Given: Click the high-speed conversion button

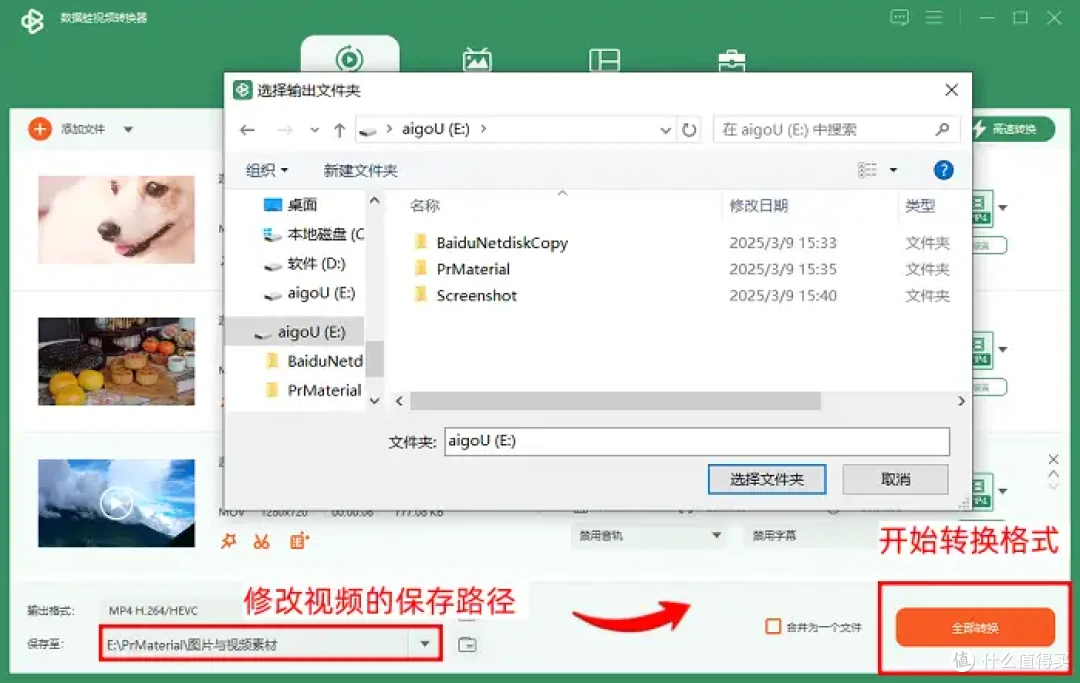Looking at the screenshot, I should pyautogui.click(x=1012, y=129).
